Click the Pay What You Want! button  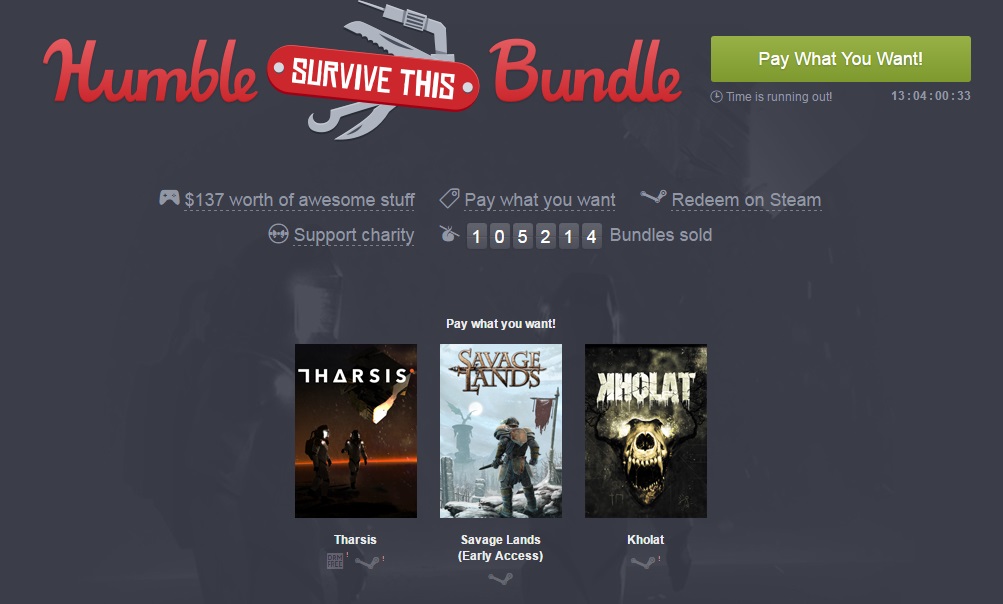(841, 59)
